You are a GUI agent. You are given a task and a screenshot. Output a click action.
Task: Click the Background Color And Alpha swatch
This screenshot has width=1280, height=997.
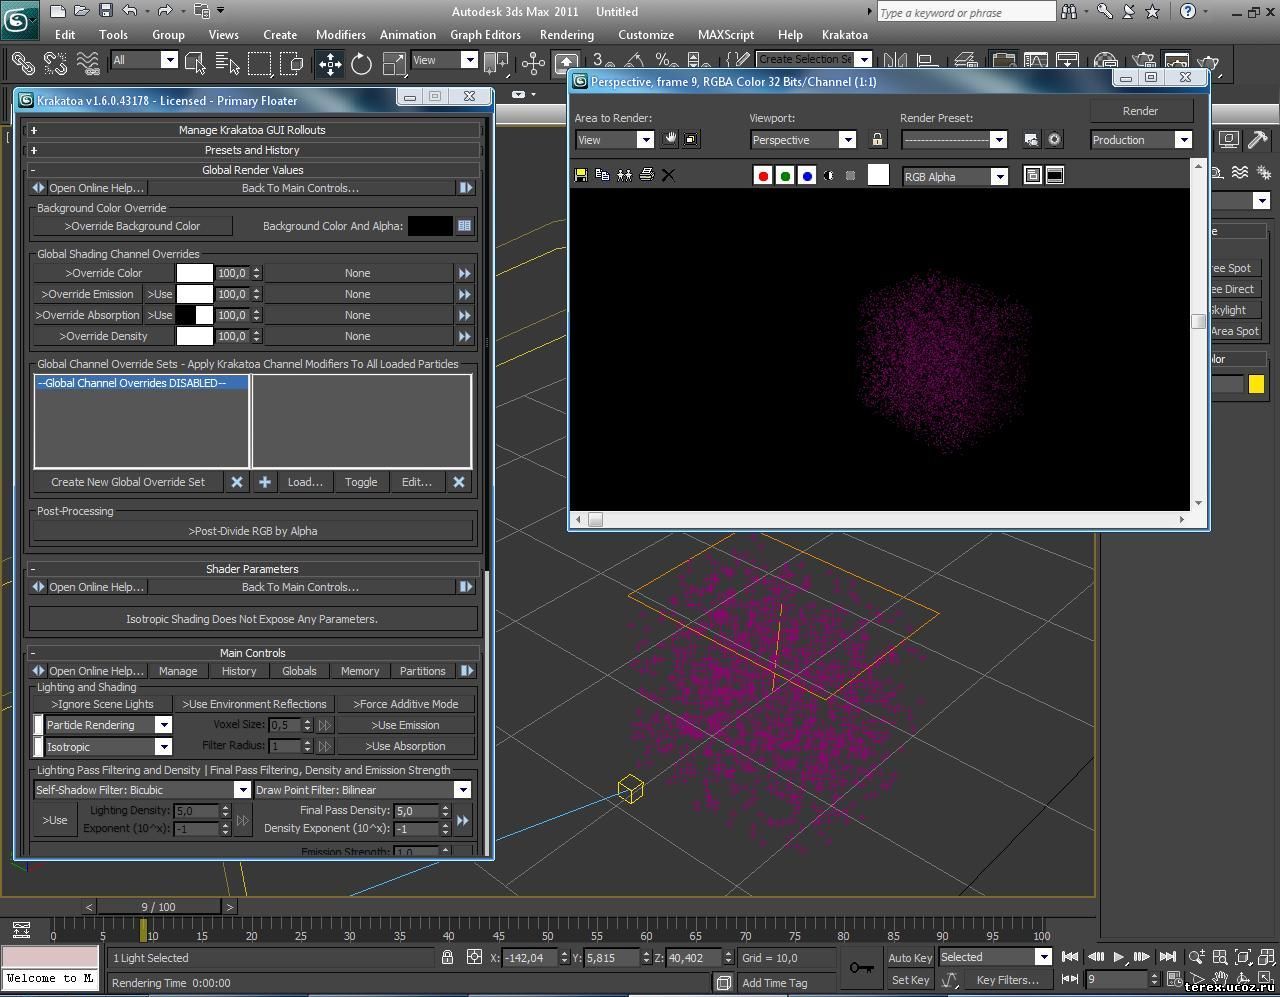click(430, 226)
